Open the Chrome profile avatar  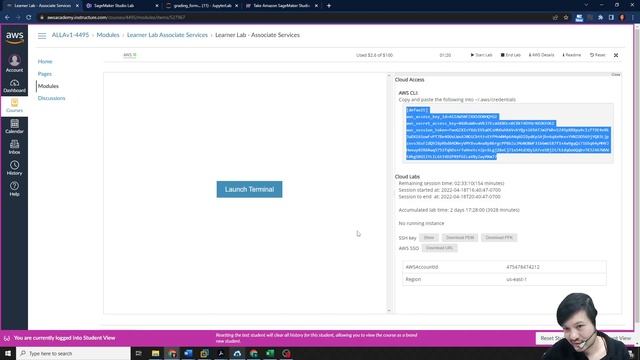pyautogui.click(x=622, y=18)
